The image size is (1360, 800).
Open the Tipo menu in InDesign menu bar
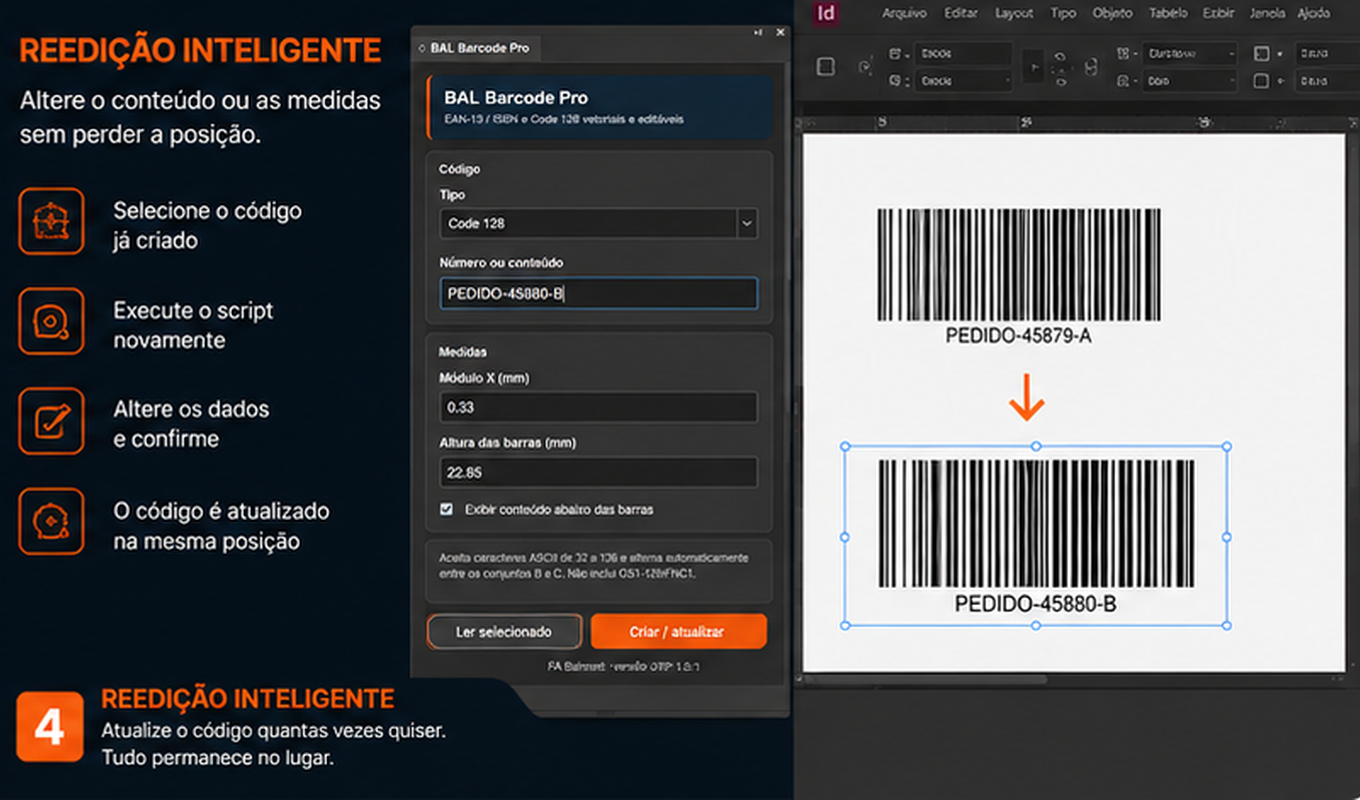click(1063, 13)
